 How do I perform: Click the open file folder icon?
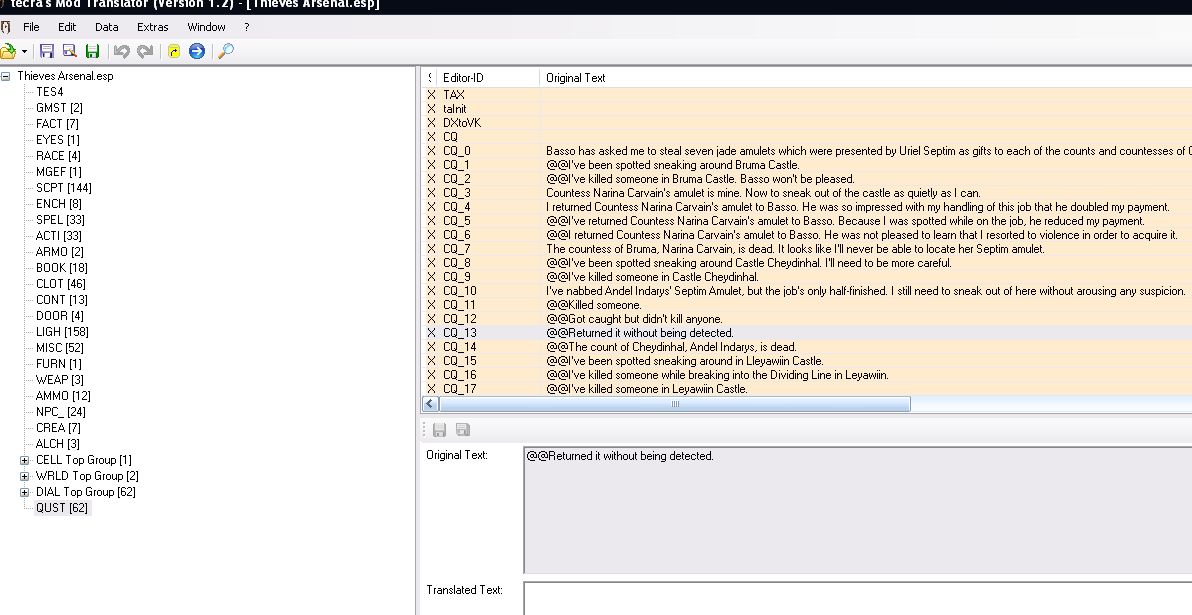8,51
